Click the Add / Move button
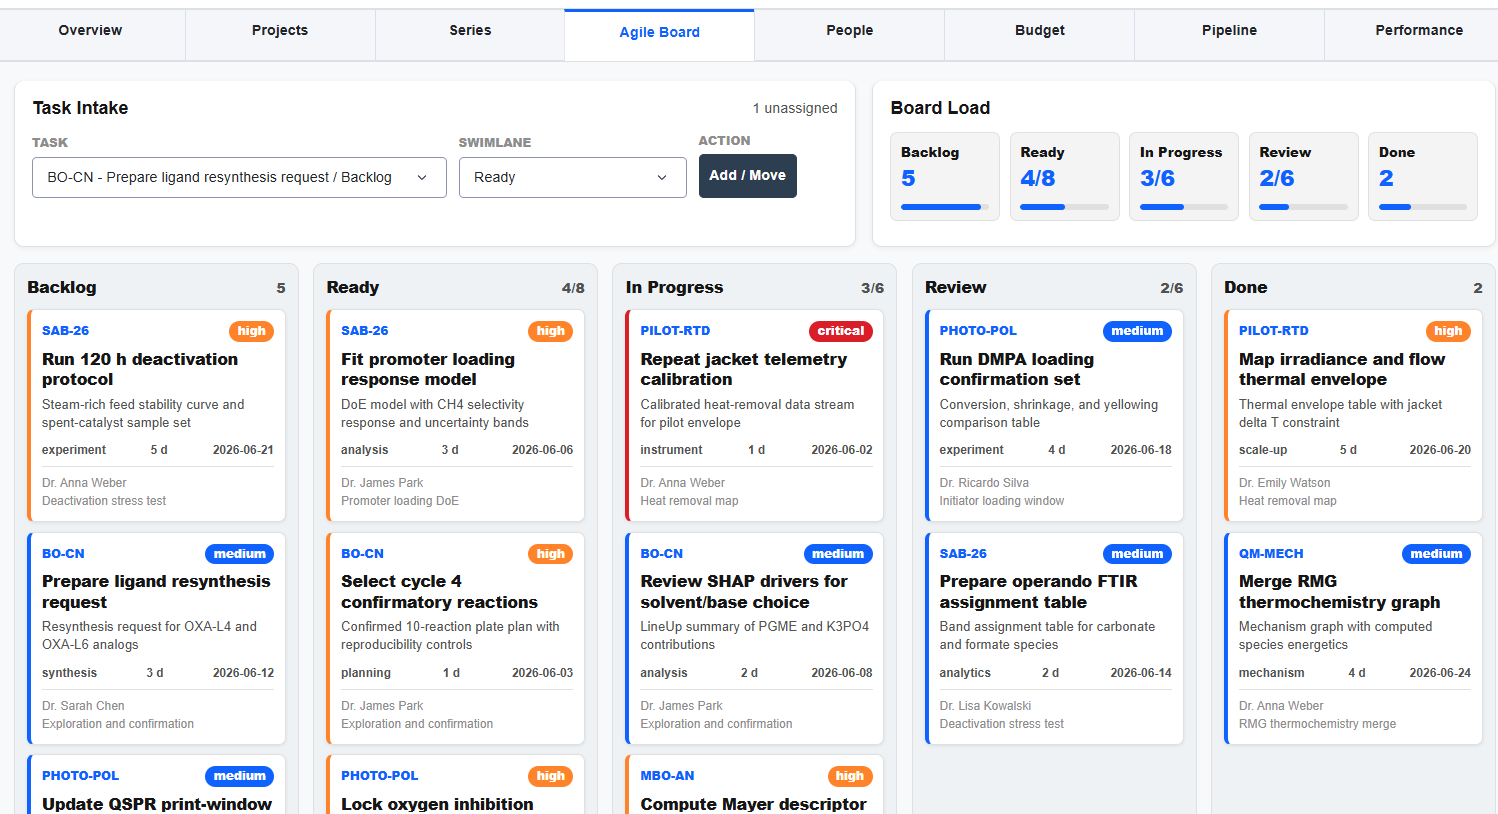 tap(748, 176)
